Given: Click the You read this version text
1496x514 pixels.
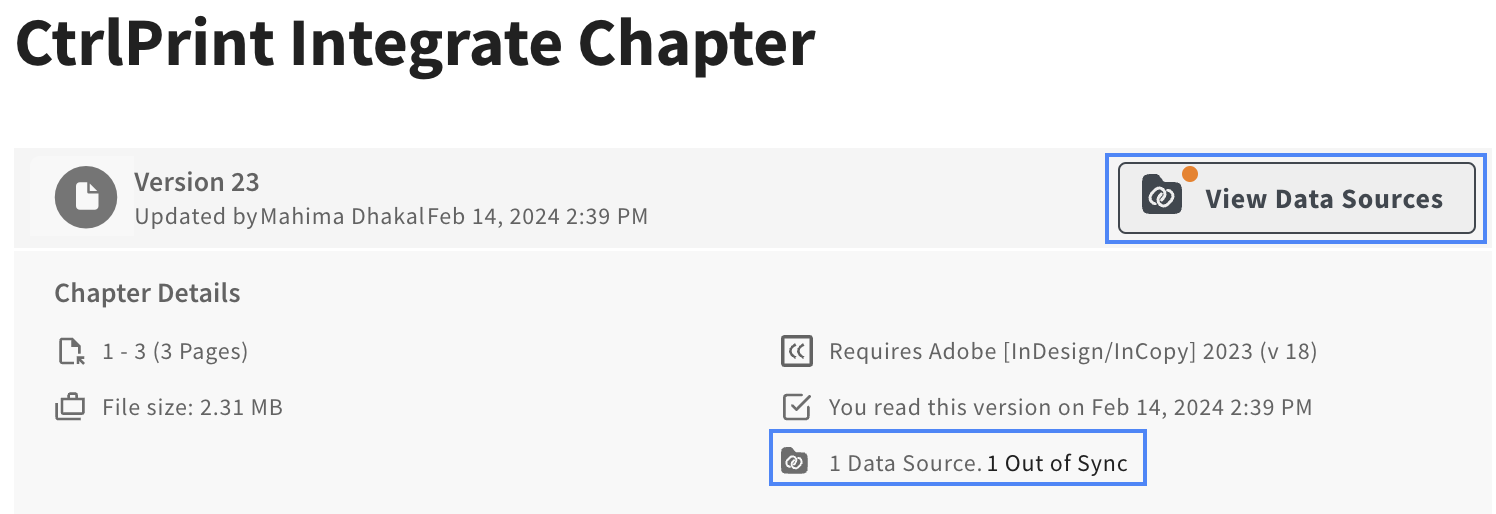Looking at the screenshot, I should tap(1070, 407).
